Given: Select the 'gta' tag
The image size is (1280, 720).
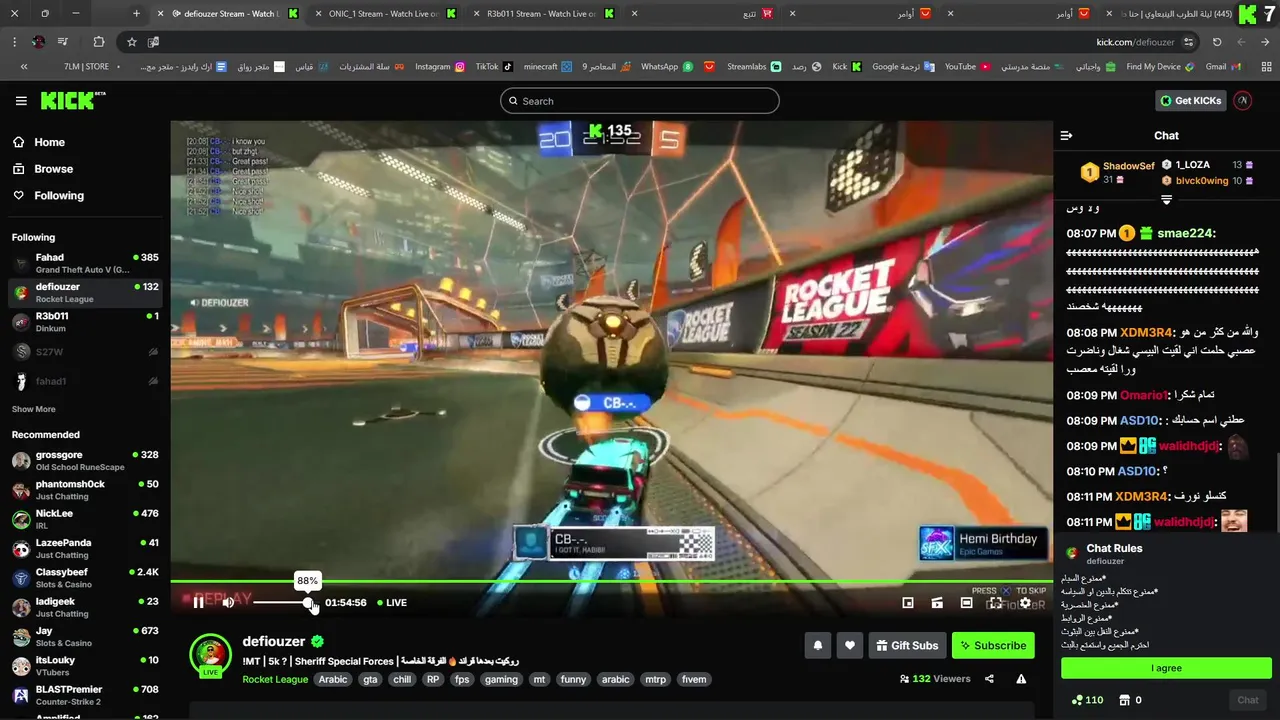Looking at the screenshot, I should [x=370, y=679].
